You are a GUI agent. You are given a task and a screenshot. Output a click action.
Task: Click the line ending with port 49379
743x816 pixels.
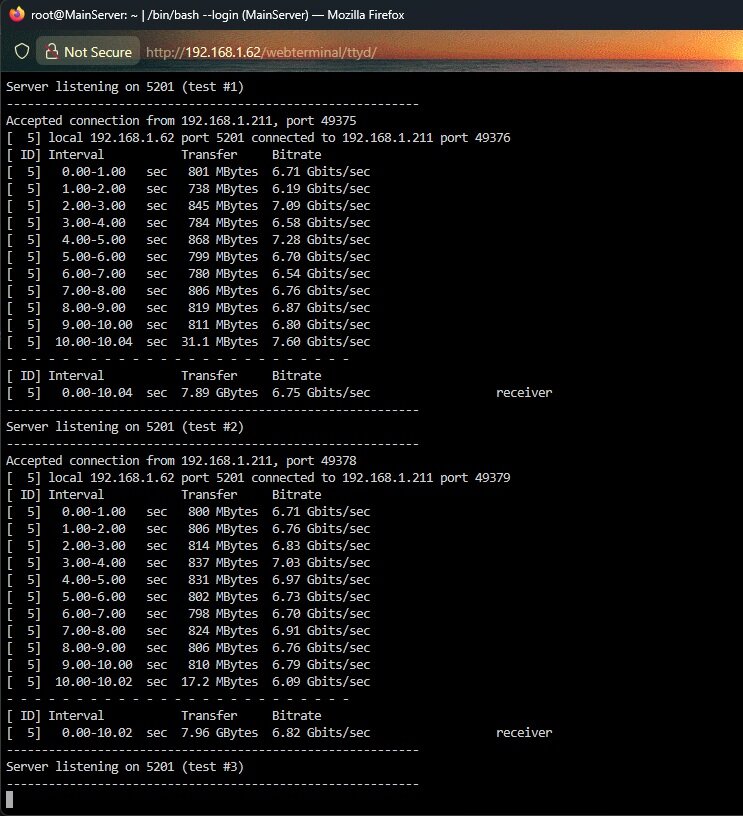pyautogui.click(x=258, y=478)
